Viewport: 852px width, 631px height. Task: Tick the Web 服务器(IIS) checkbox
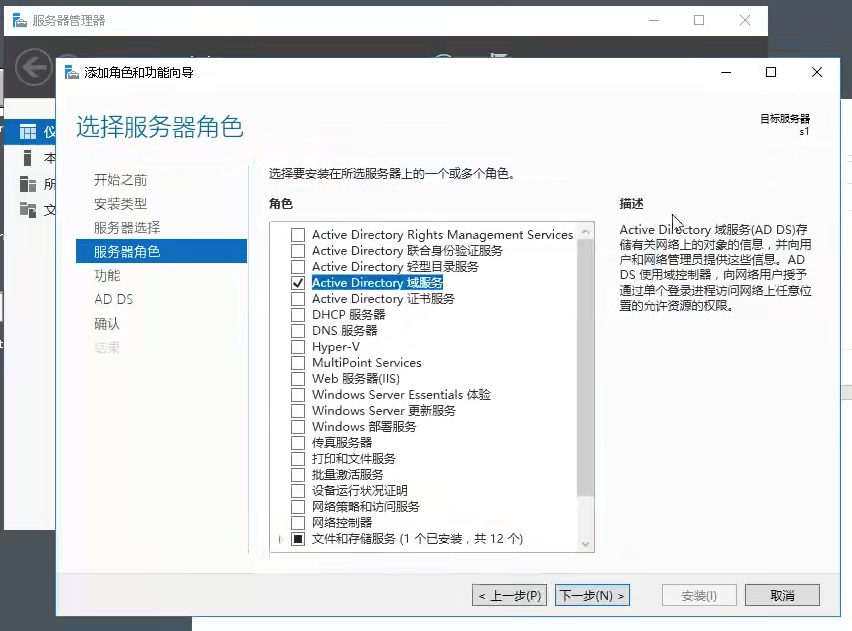pyautogui.click(x=298, y=379)
